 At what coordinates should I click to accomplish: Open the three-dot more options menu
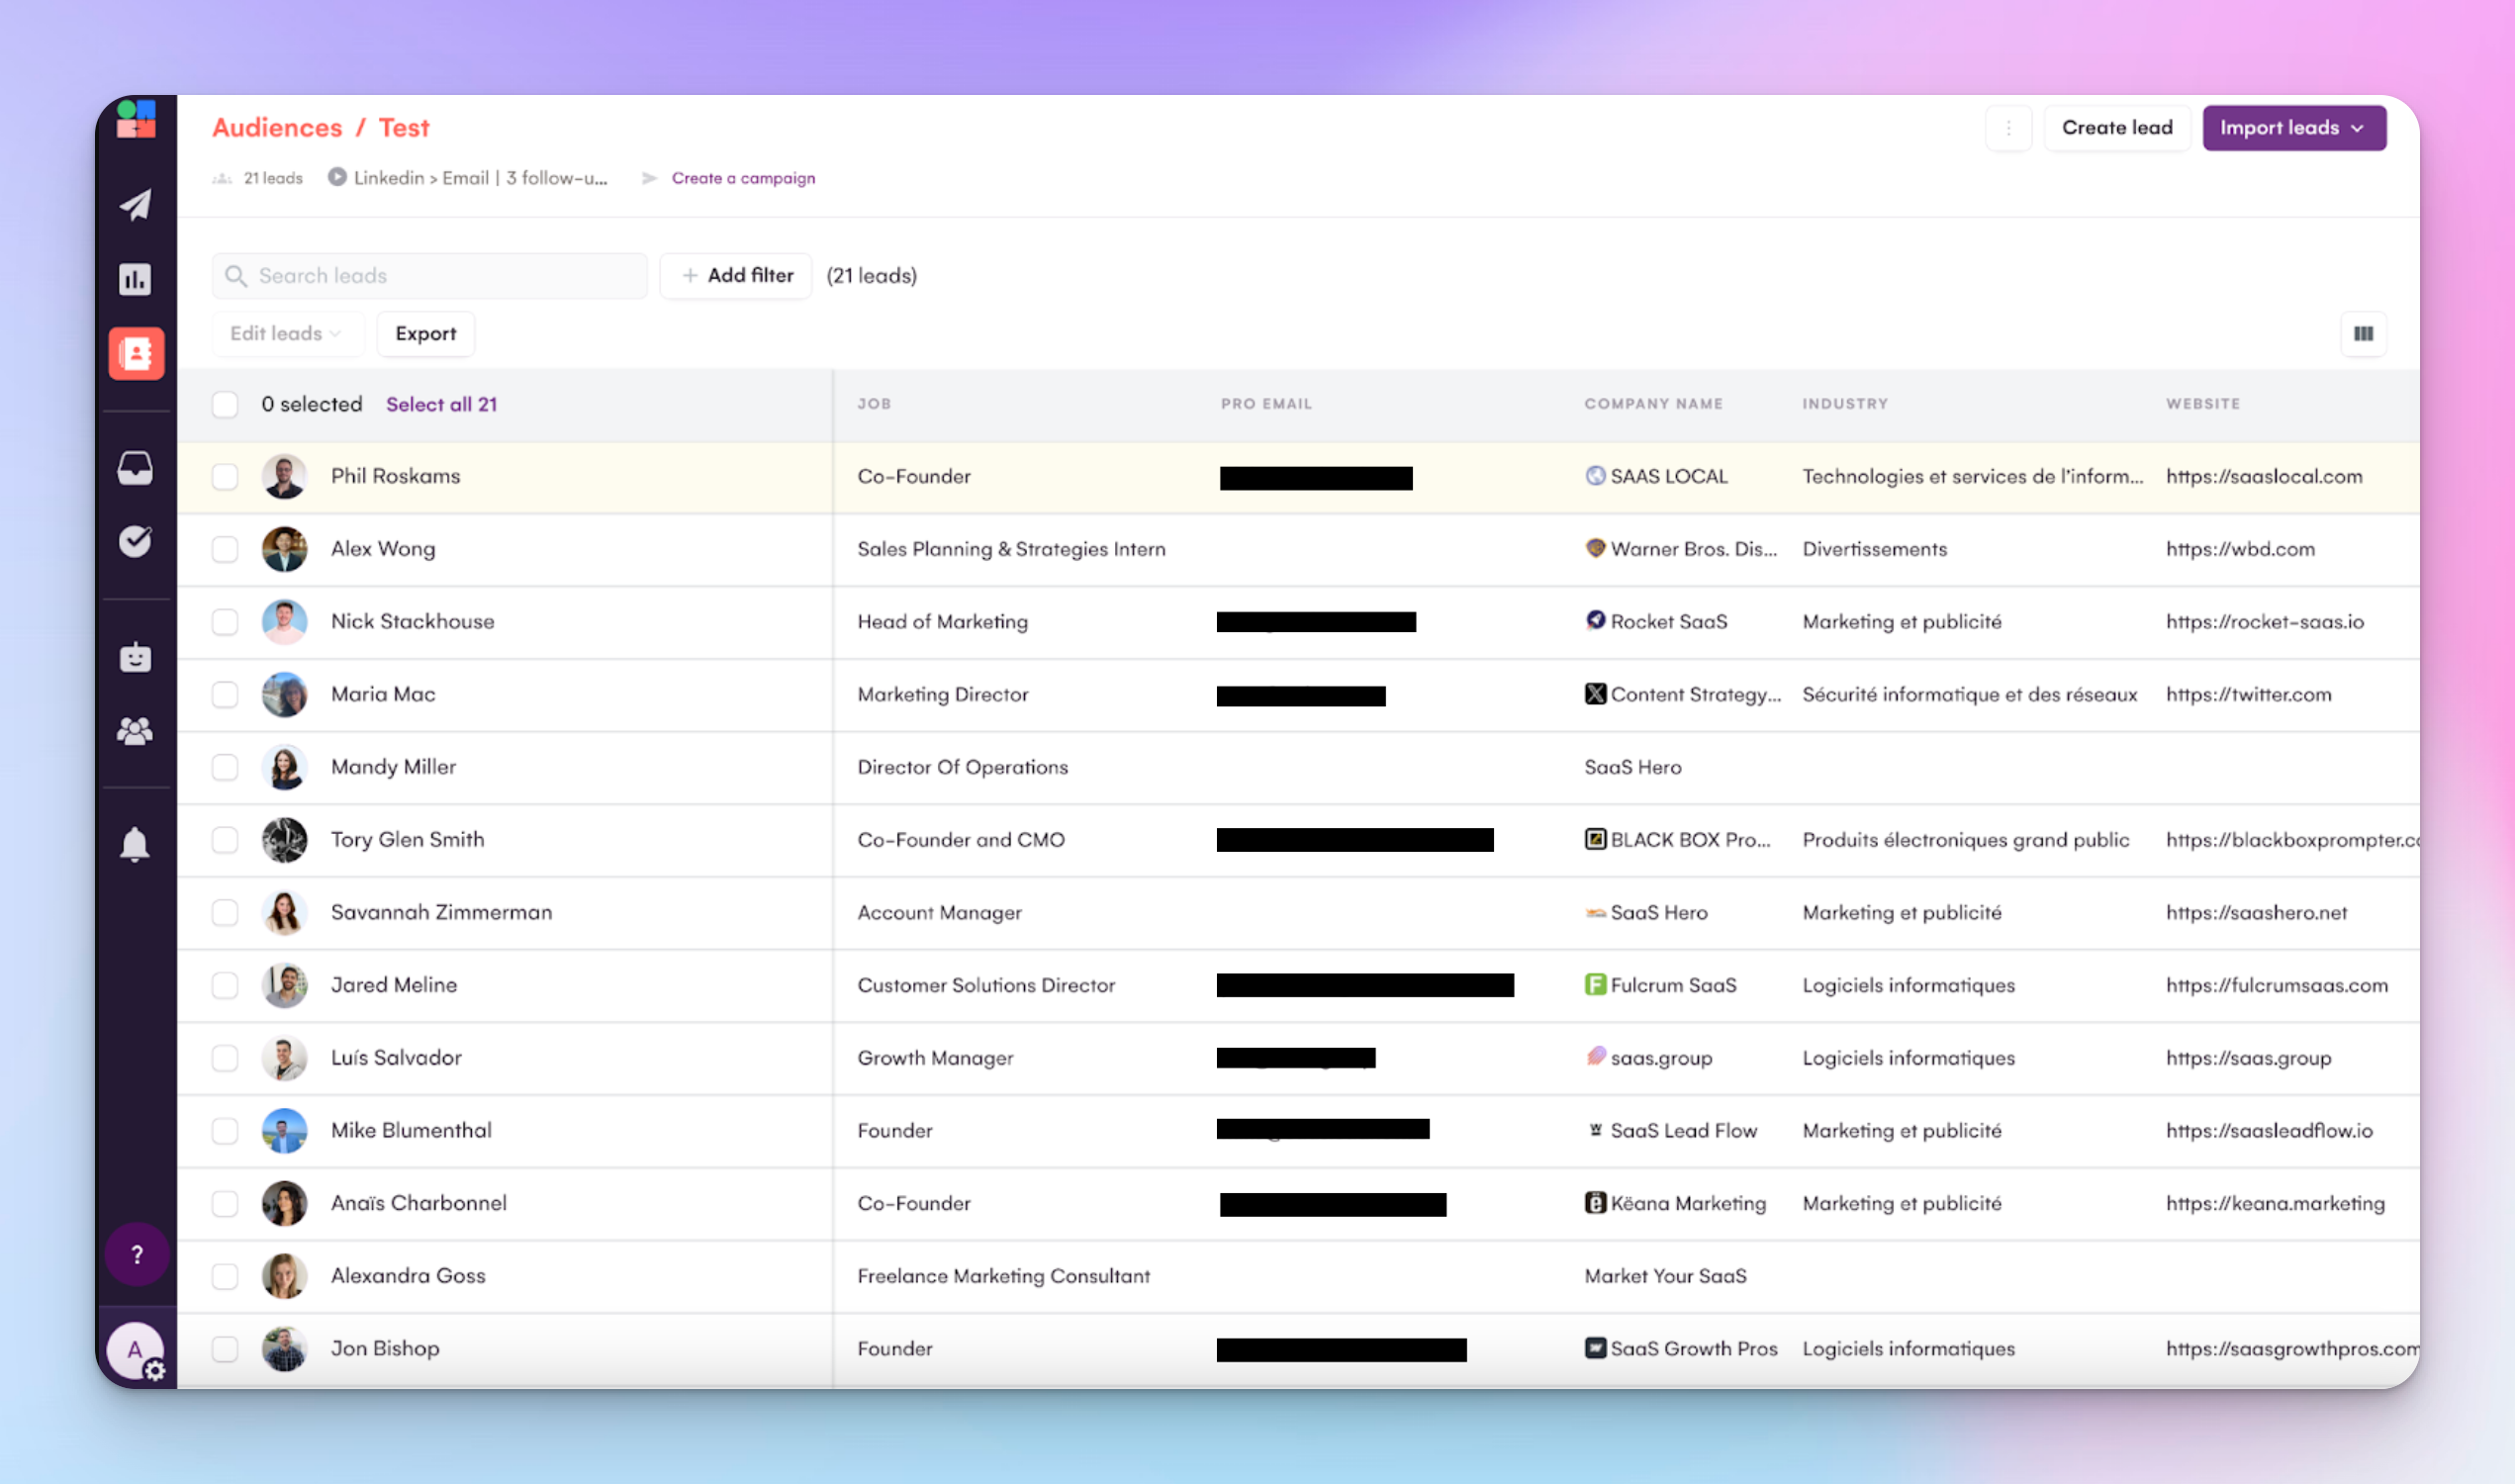pos(2008,128)
